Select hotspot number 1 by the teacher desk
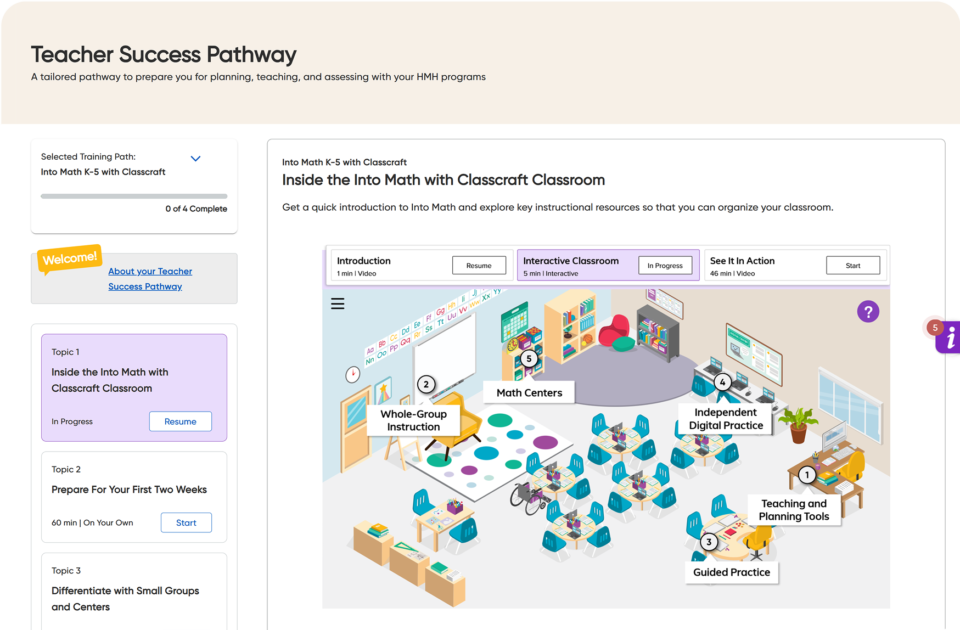The image size is (960, 630). point(807,474)
